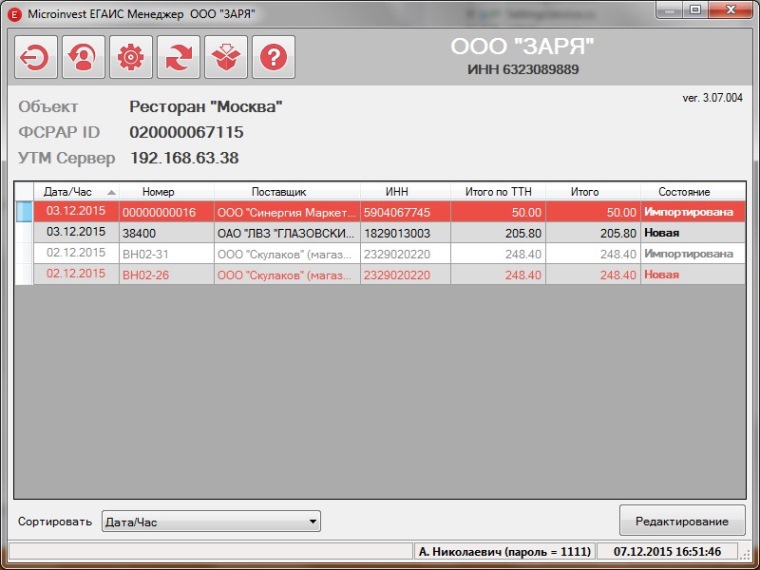Click the А. Николаевич status bar user field
Screen dimensions: 760x570
pyautogui.click(x=504, y=552)
